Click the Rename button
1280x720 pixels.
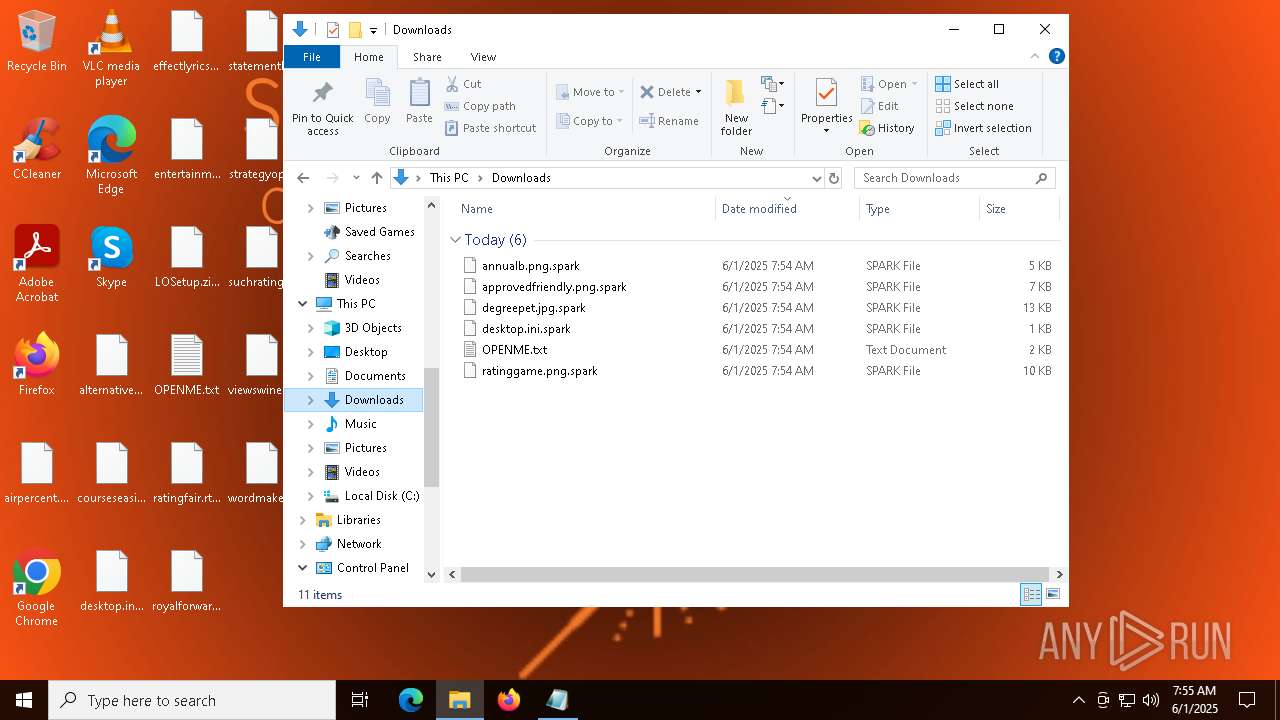669,121
